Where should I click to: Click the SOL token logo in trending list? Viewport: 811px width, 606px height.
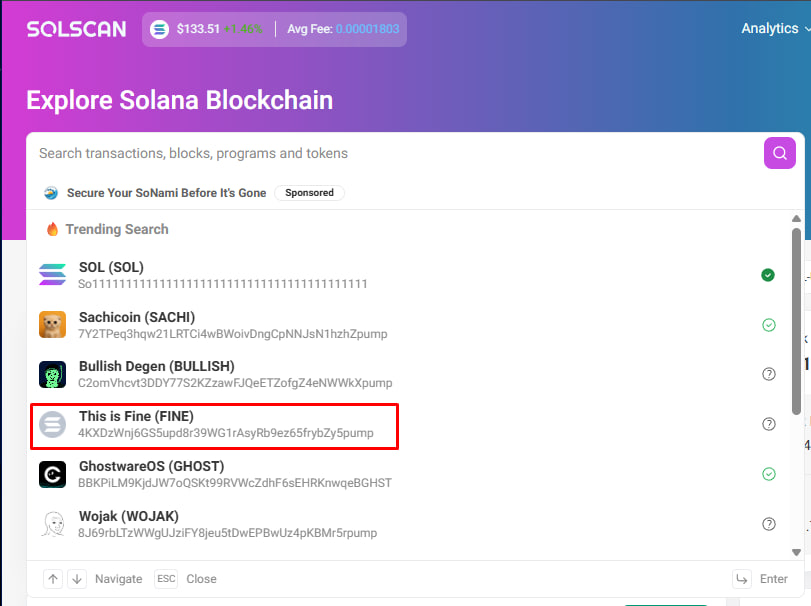coord(52,274)
